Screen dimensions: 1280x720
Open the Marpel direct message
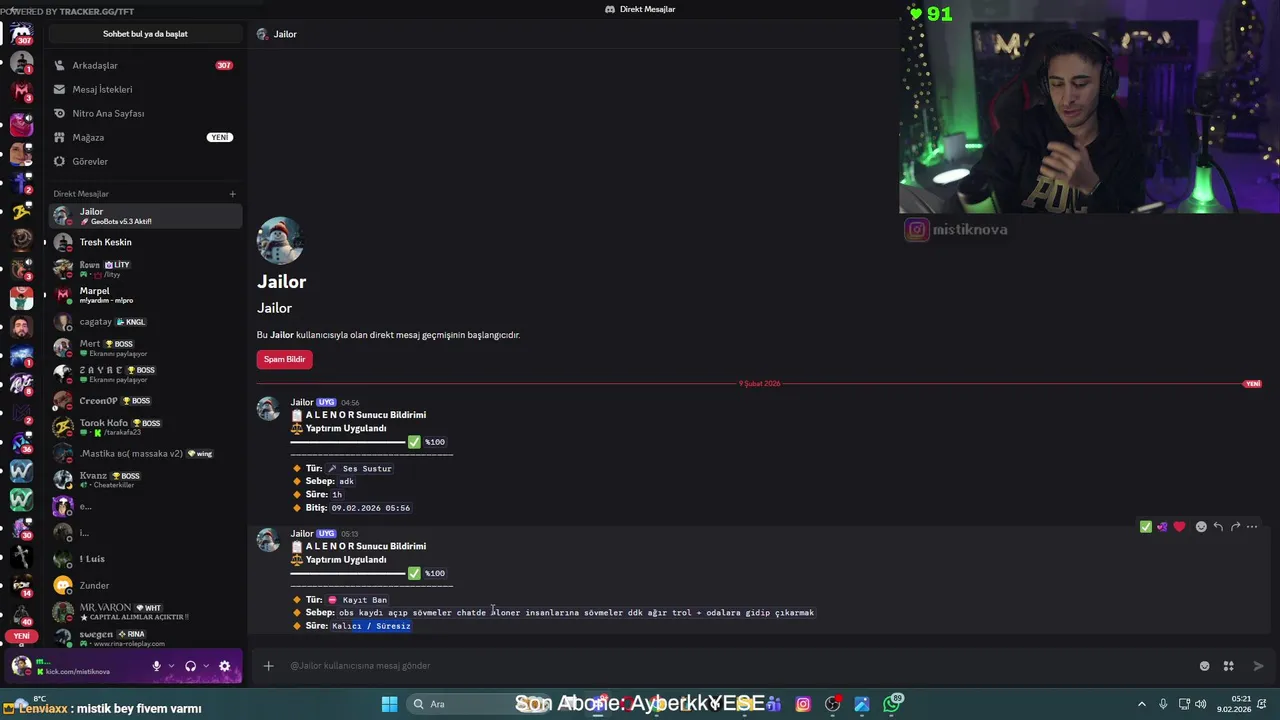[145, 295]
